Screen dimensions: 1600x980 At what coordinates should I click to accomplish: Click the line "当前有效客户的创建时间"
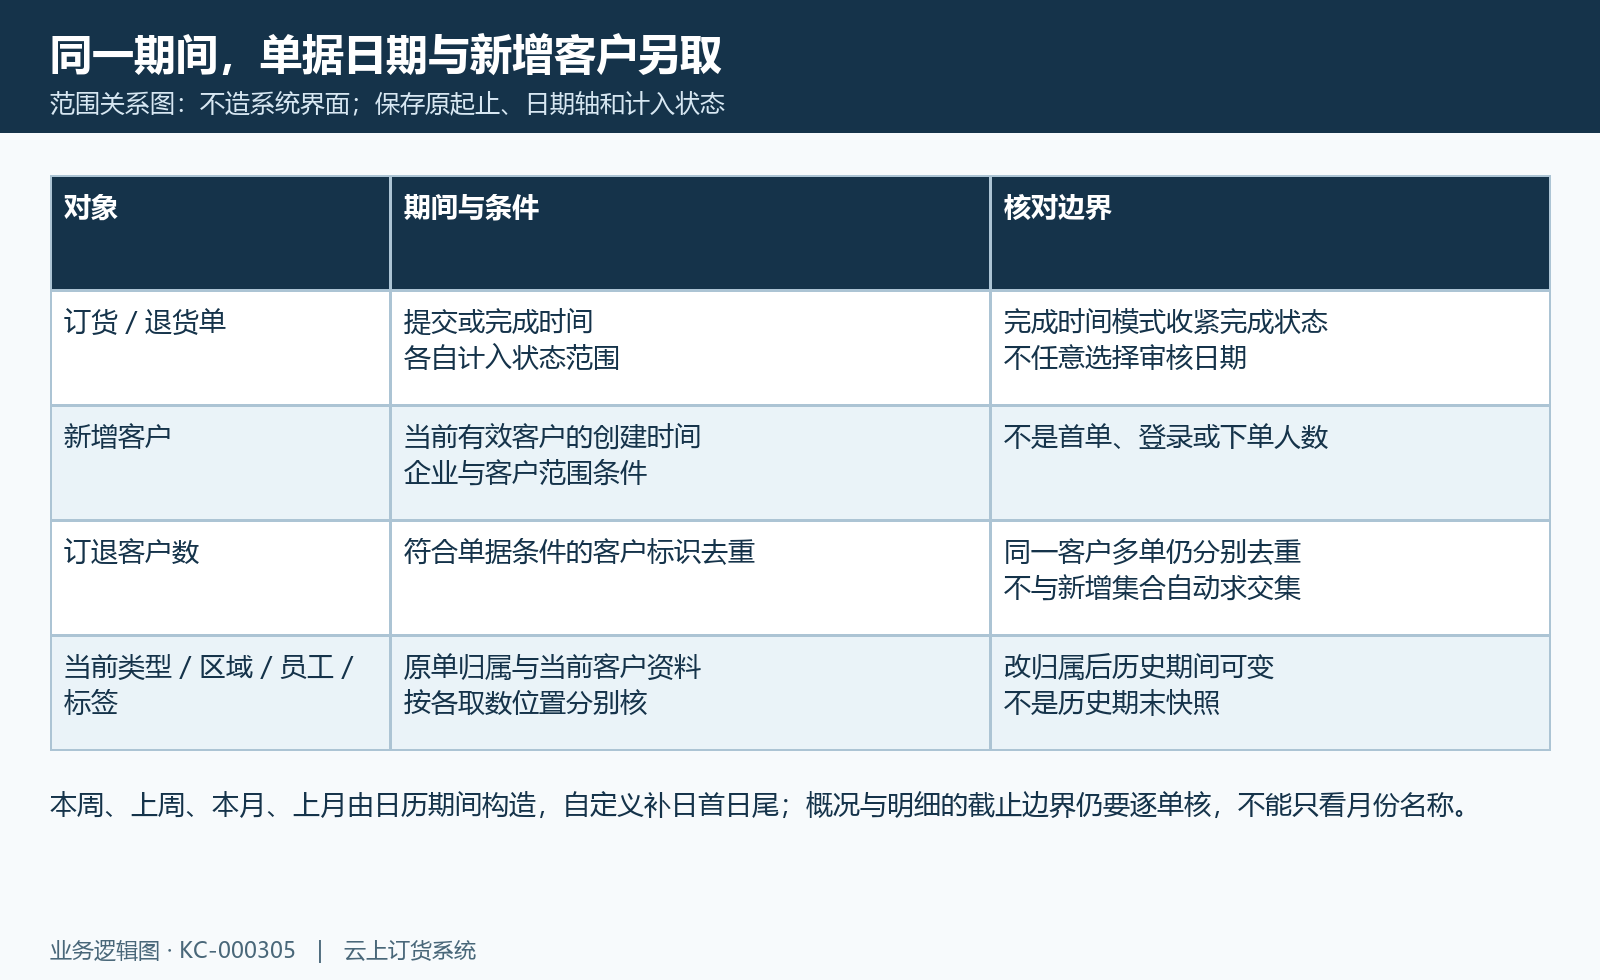(552, 437)
